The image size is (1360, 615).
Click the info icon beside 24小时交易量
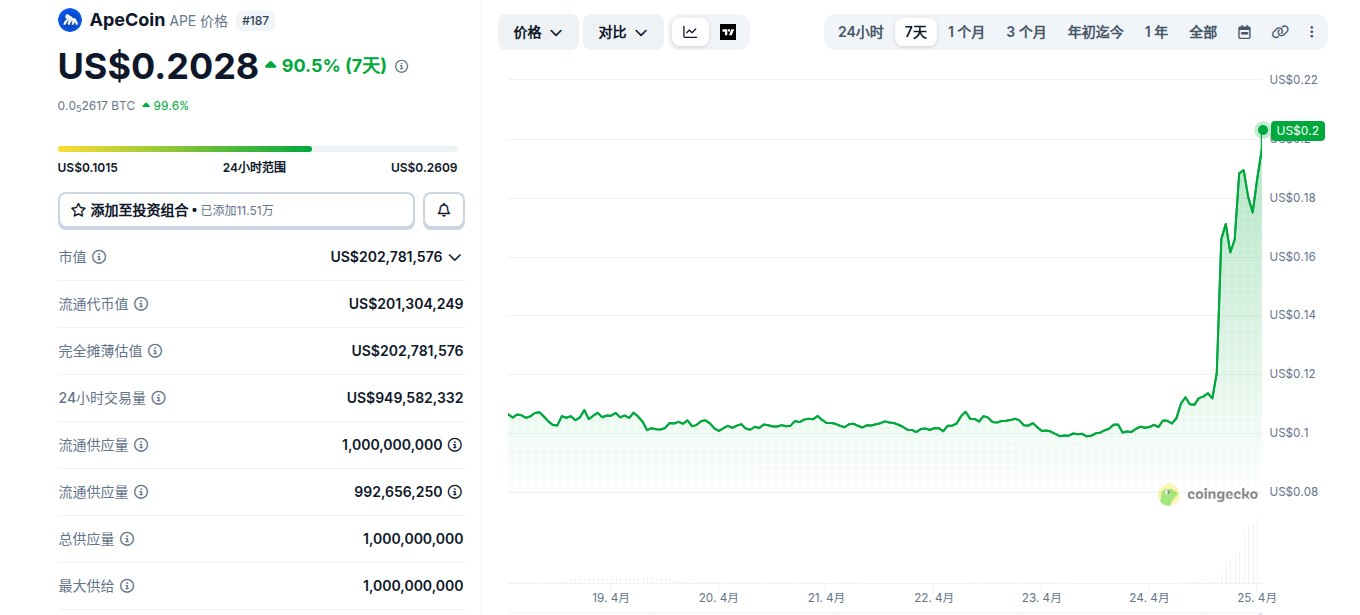coord(158,398)
